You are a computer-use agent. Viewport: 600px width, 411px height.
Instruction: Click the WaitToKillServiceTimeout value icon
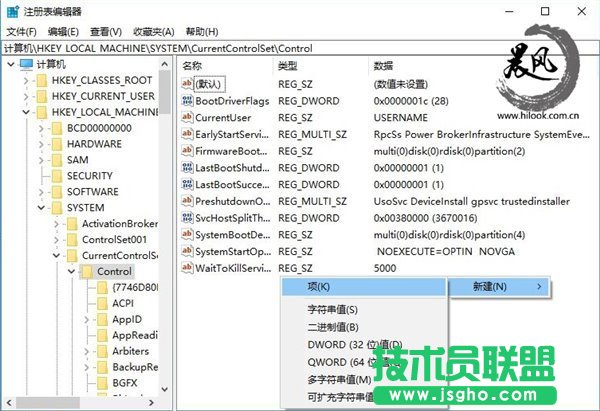tap(187, 268)
